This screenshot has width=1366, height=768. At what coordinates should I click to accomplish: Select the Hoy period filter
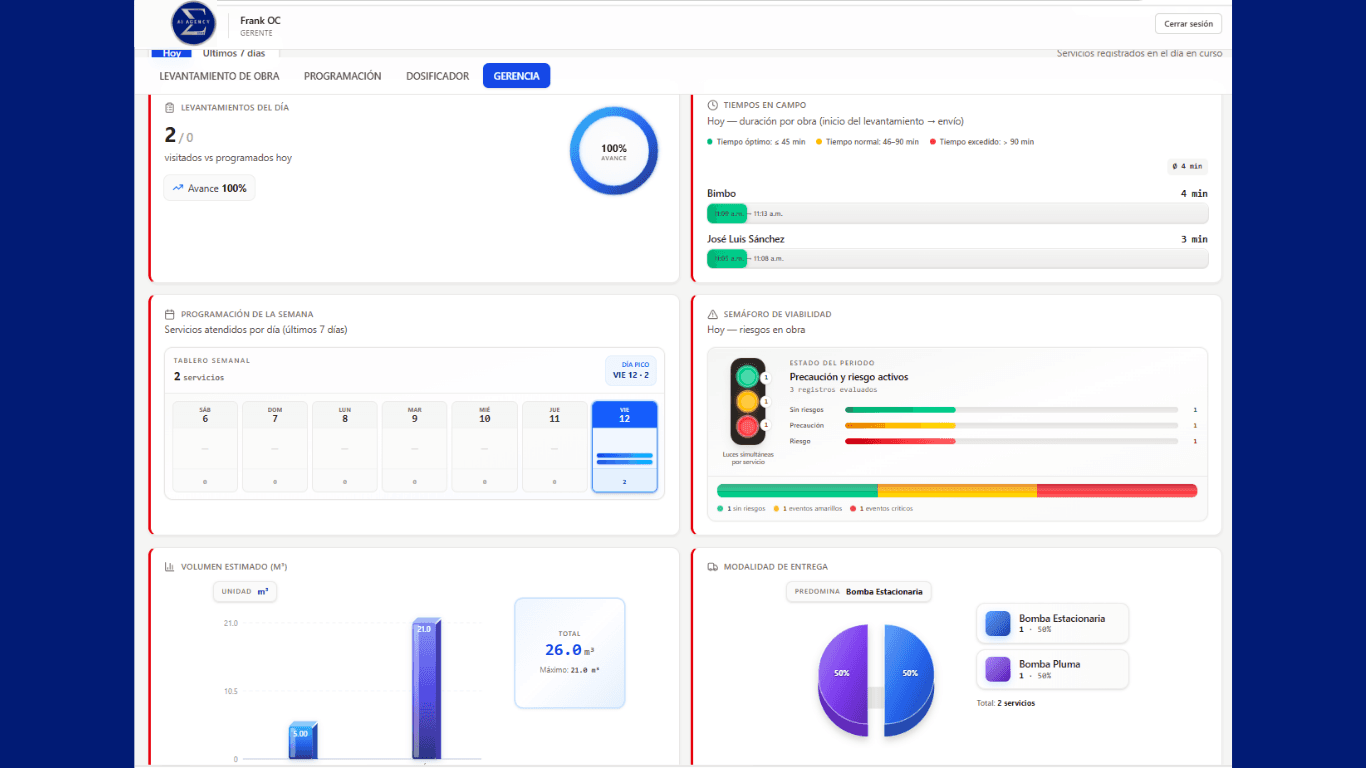coord(171,53)
